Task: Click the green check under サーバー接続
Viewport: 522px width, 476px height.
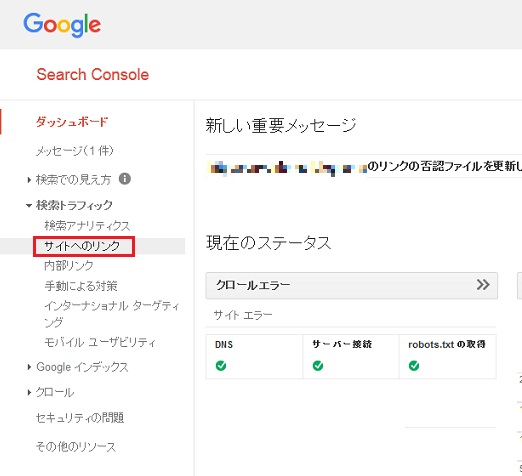Action: 318,366
